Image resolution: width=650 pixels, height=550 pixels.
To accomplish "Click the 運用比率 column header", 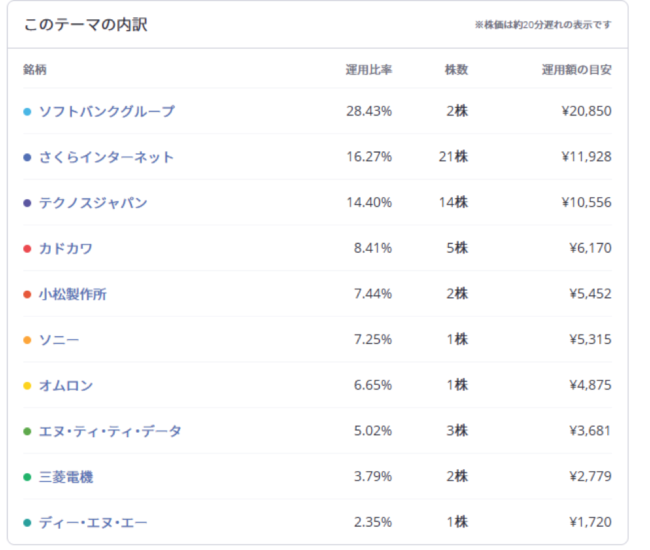I will click(x=368, y=70).
